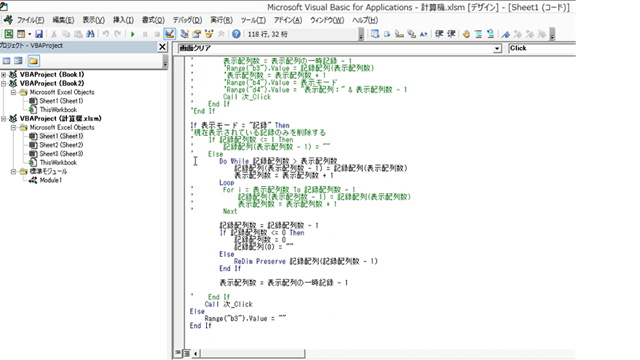The height and width of the screenshot is (360, 640).
Task: Click the horizontal scrollbar under the code
Action: pos(252,353)
